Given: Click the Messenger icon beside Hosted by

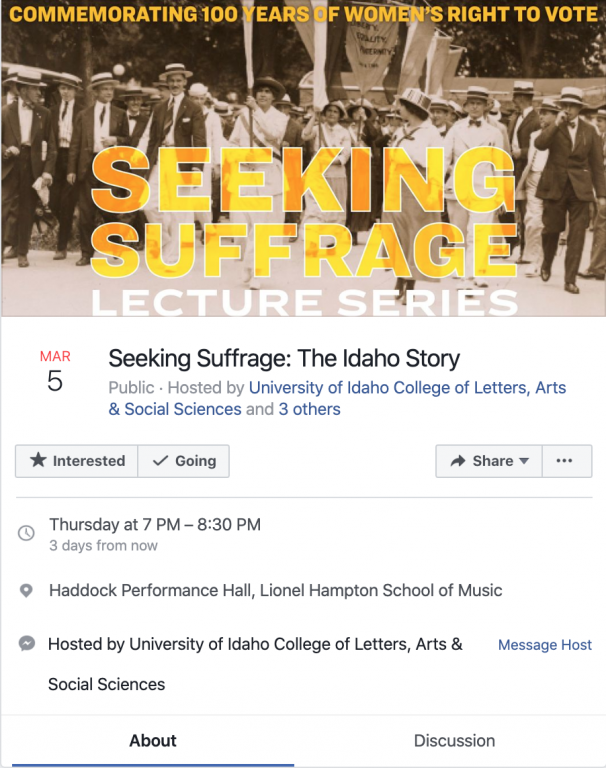Looking at the screenshot, I should click(27, 645).
